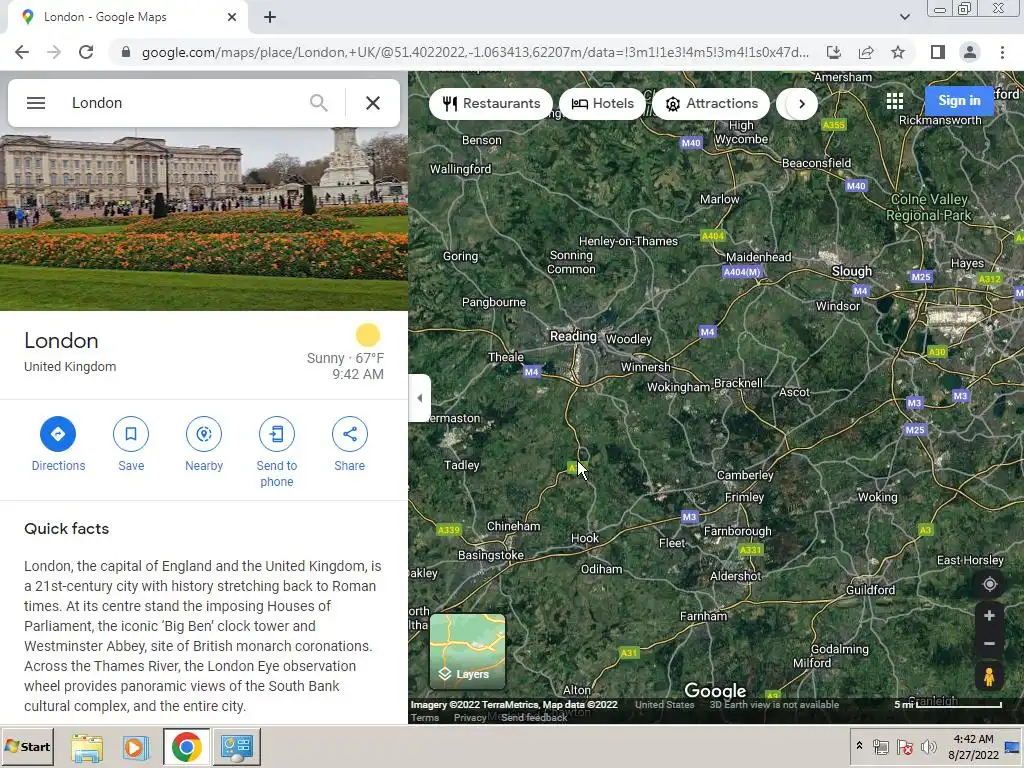Toggle the Chrome side panel
Viewport: 1024px width, 768px height.
[x=938, y=52]
